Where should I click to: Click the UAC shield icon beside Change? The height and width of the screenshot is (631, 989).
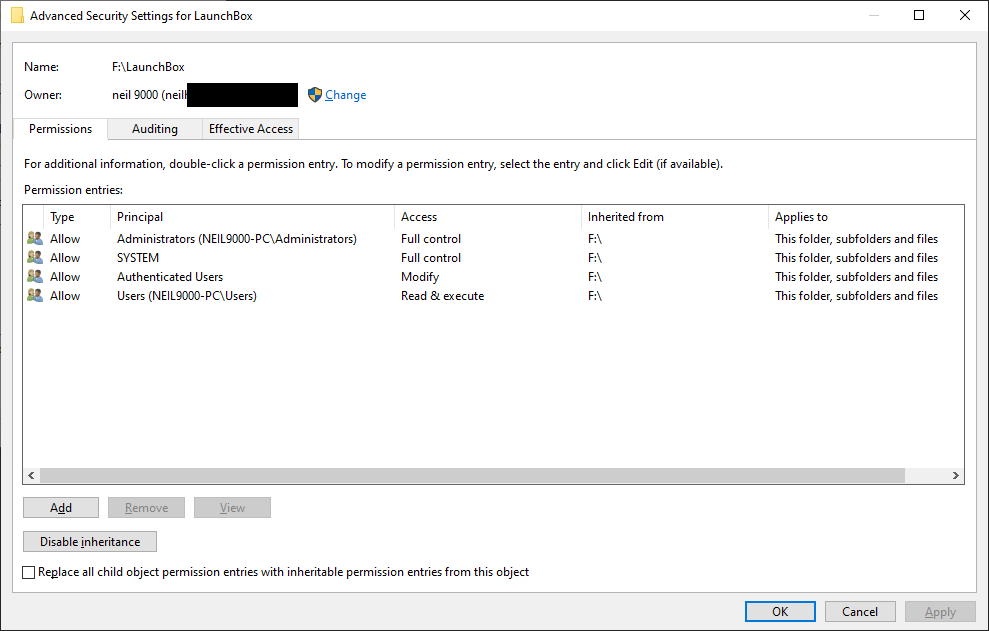coord(315,95)
